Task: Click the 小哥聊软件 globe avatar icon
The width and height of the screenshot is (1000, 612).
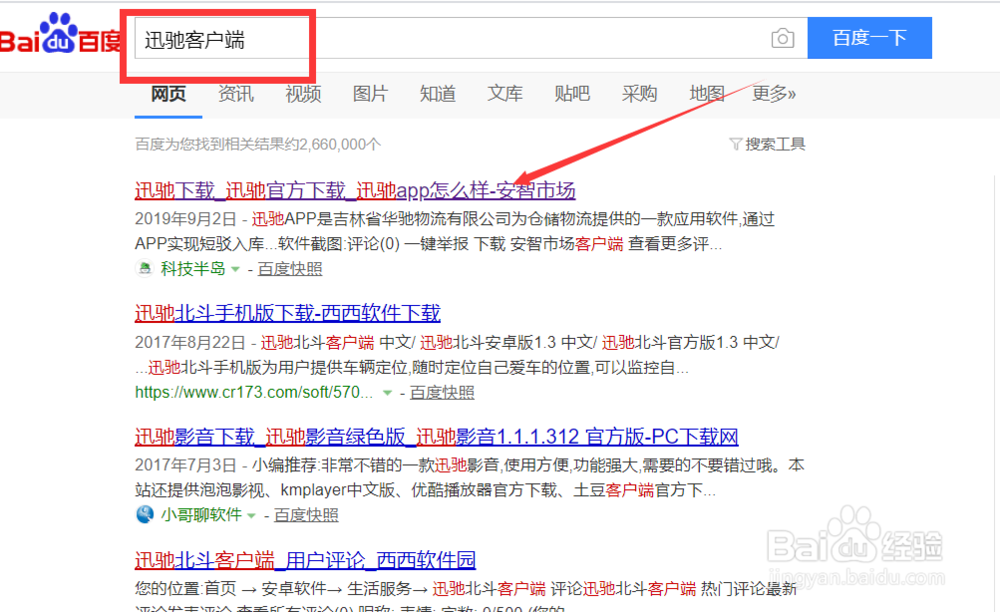Action: click(x=145, y=514)
